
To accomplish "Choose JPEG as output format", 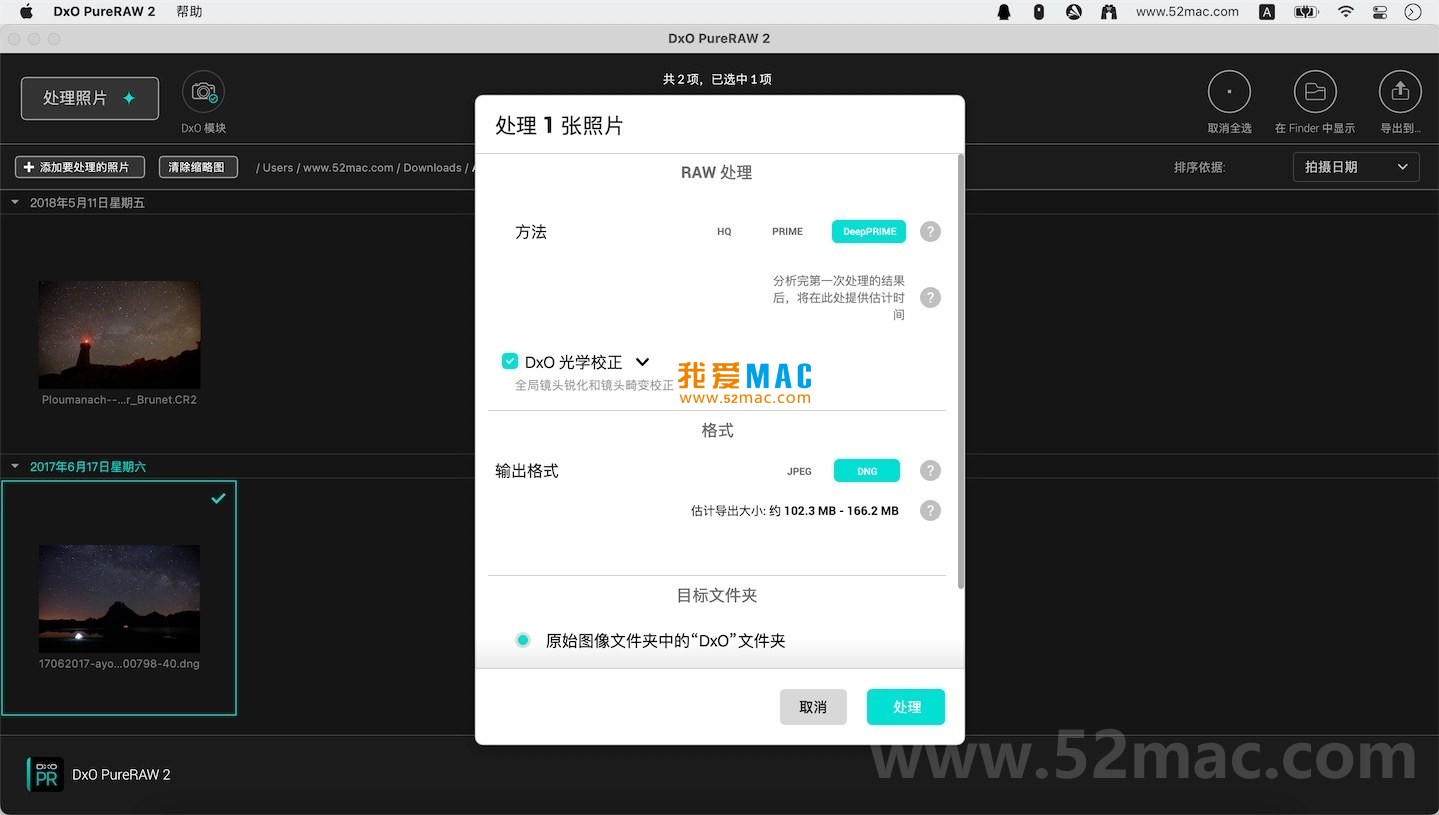I will point(799,471).
